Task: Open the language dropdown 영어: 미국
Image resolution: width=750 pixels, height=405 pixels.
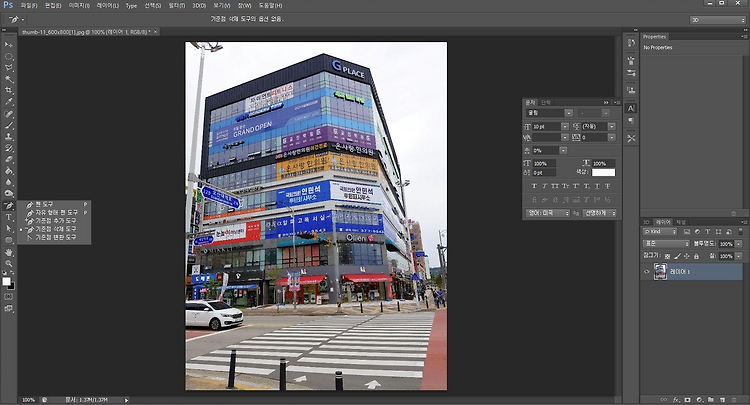Action: pos(548,213)
